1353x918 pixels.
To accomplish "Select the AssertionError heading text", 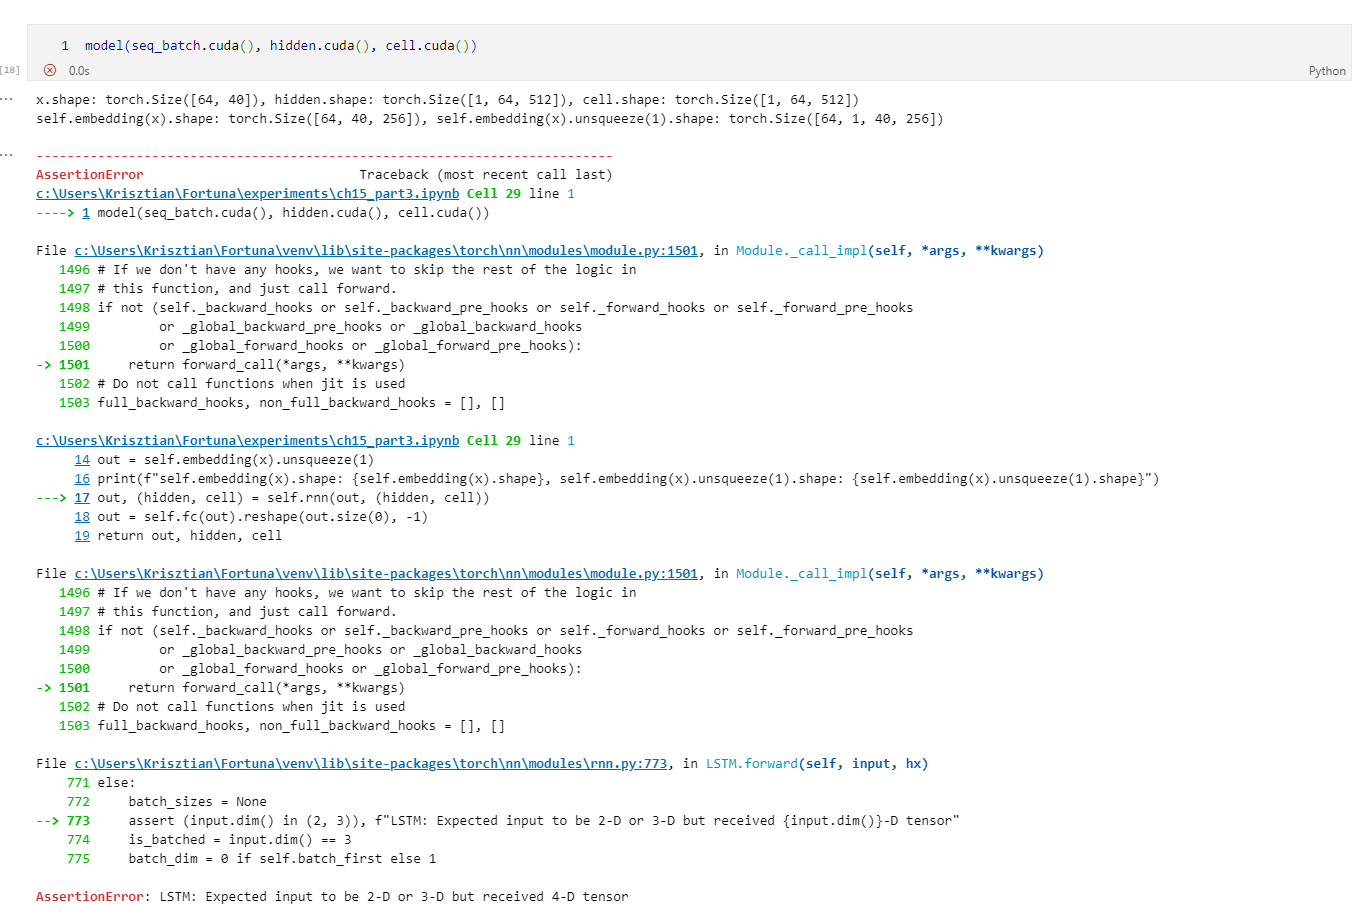I will pyautogui.click(x=89, y=174).
